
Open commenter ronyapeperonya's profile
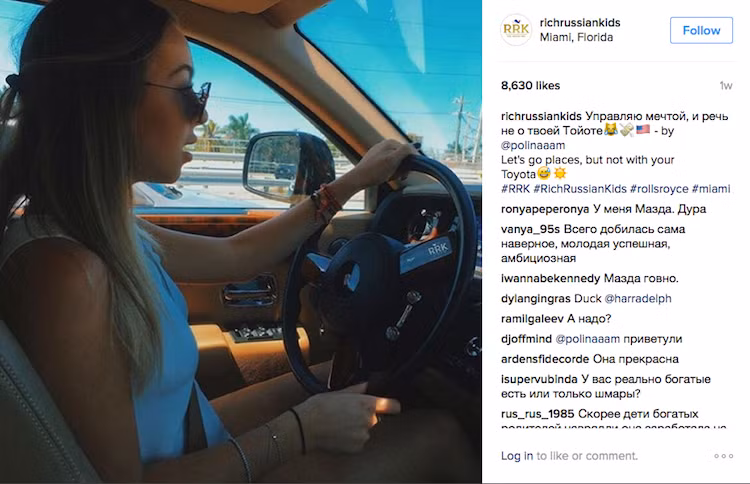tap(545, 209)
